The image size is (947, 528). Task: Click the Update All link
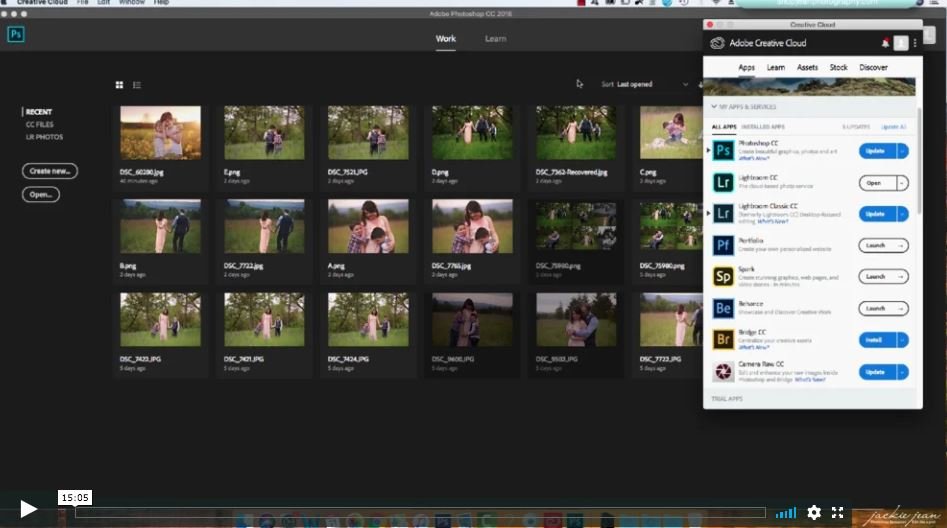point(893,127)
